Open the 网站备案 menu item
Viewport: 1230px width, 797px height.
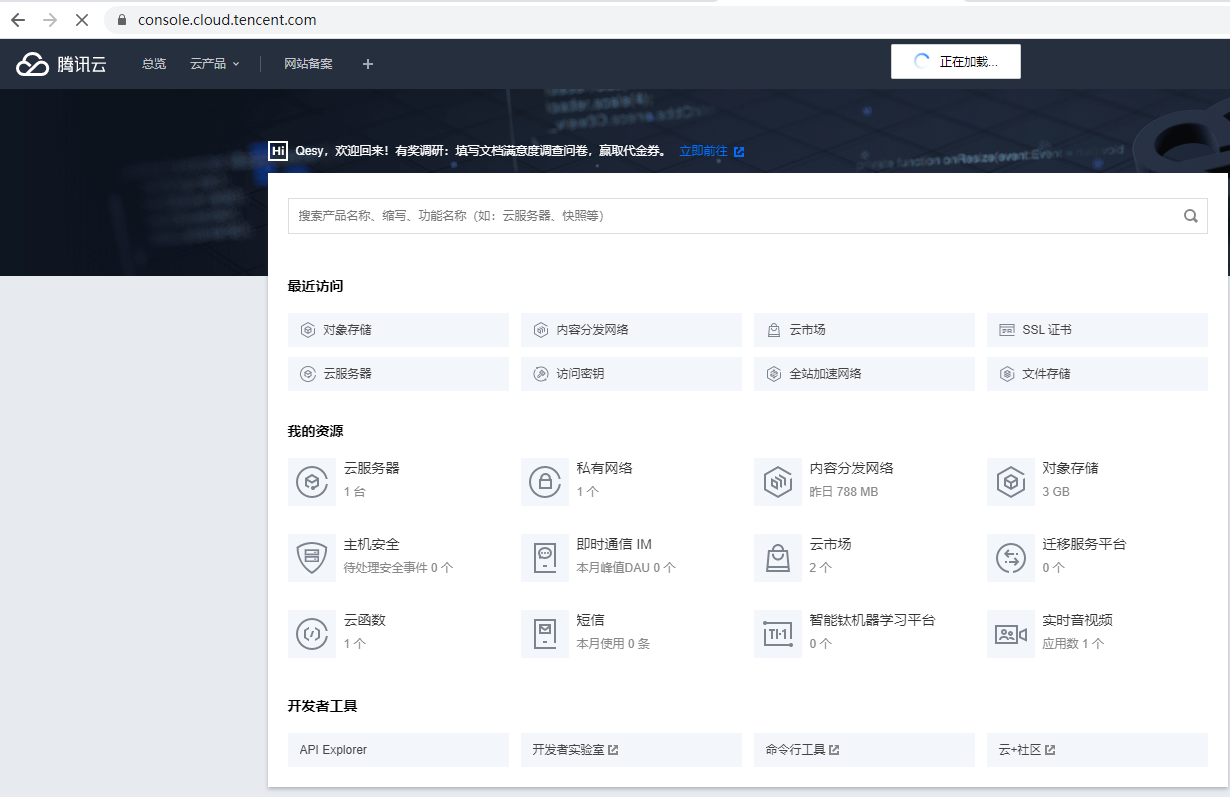point(308,64)
